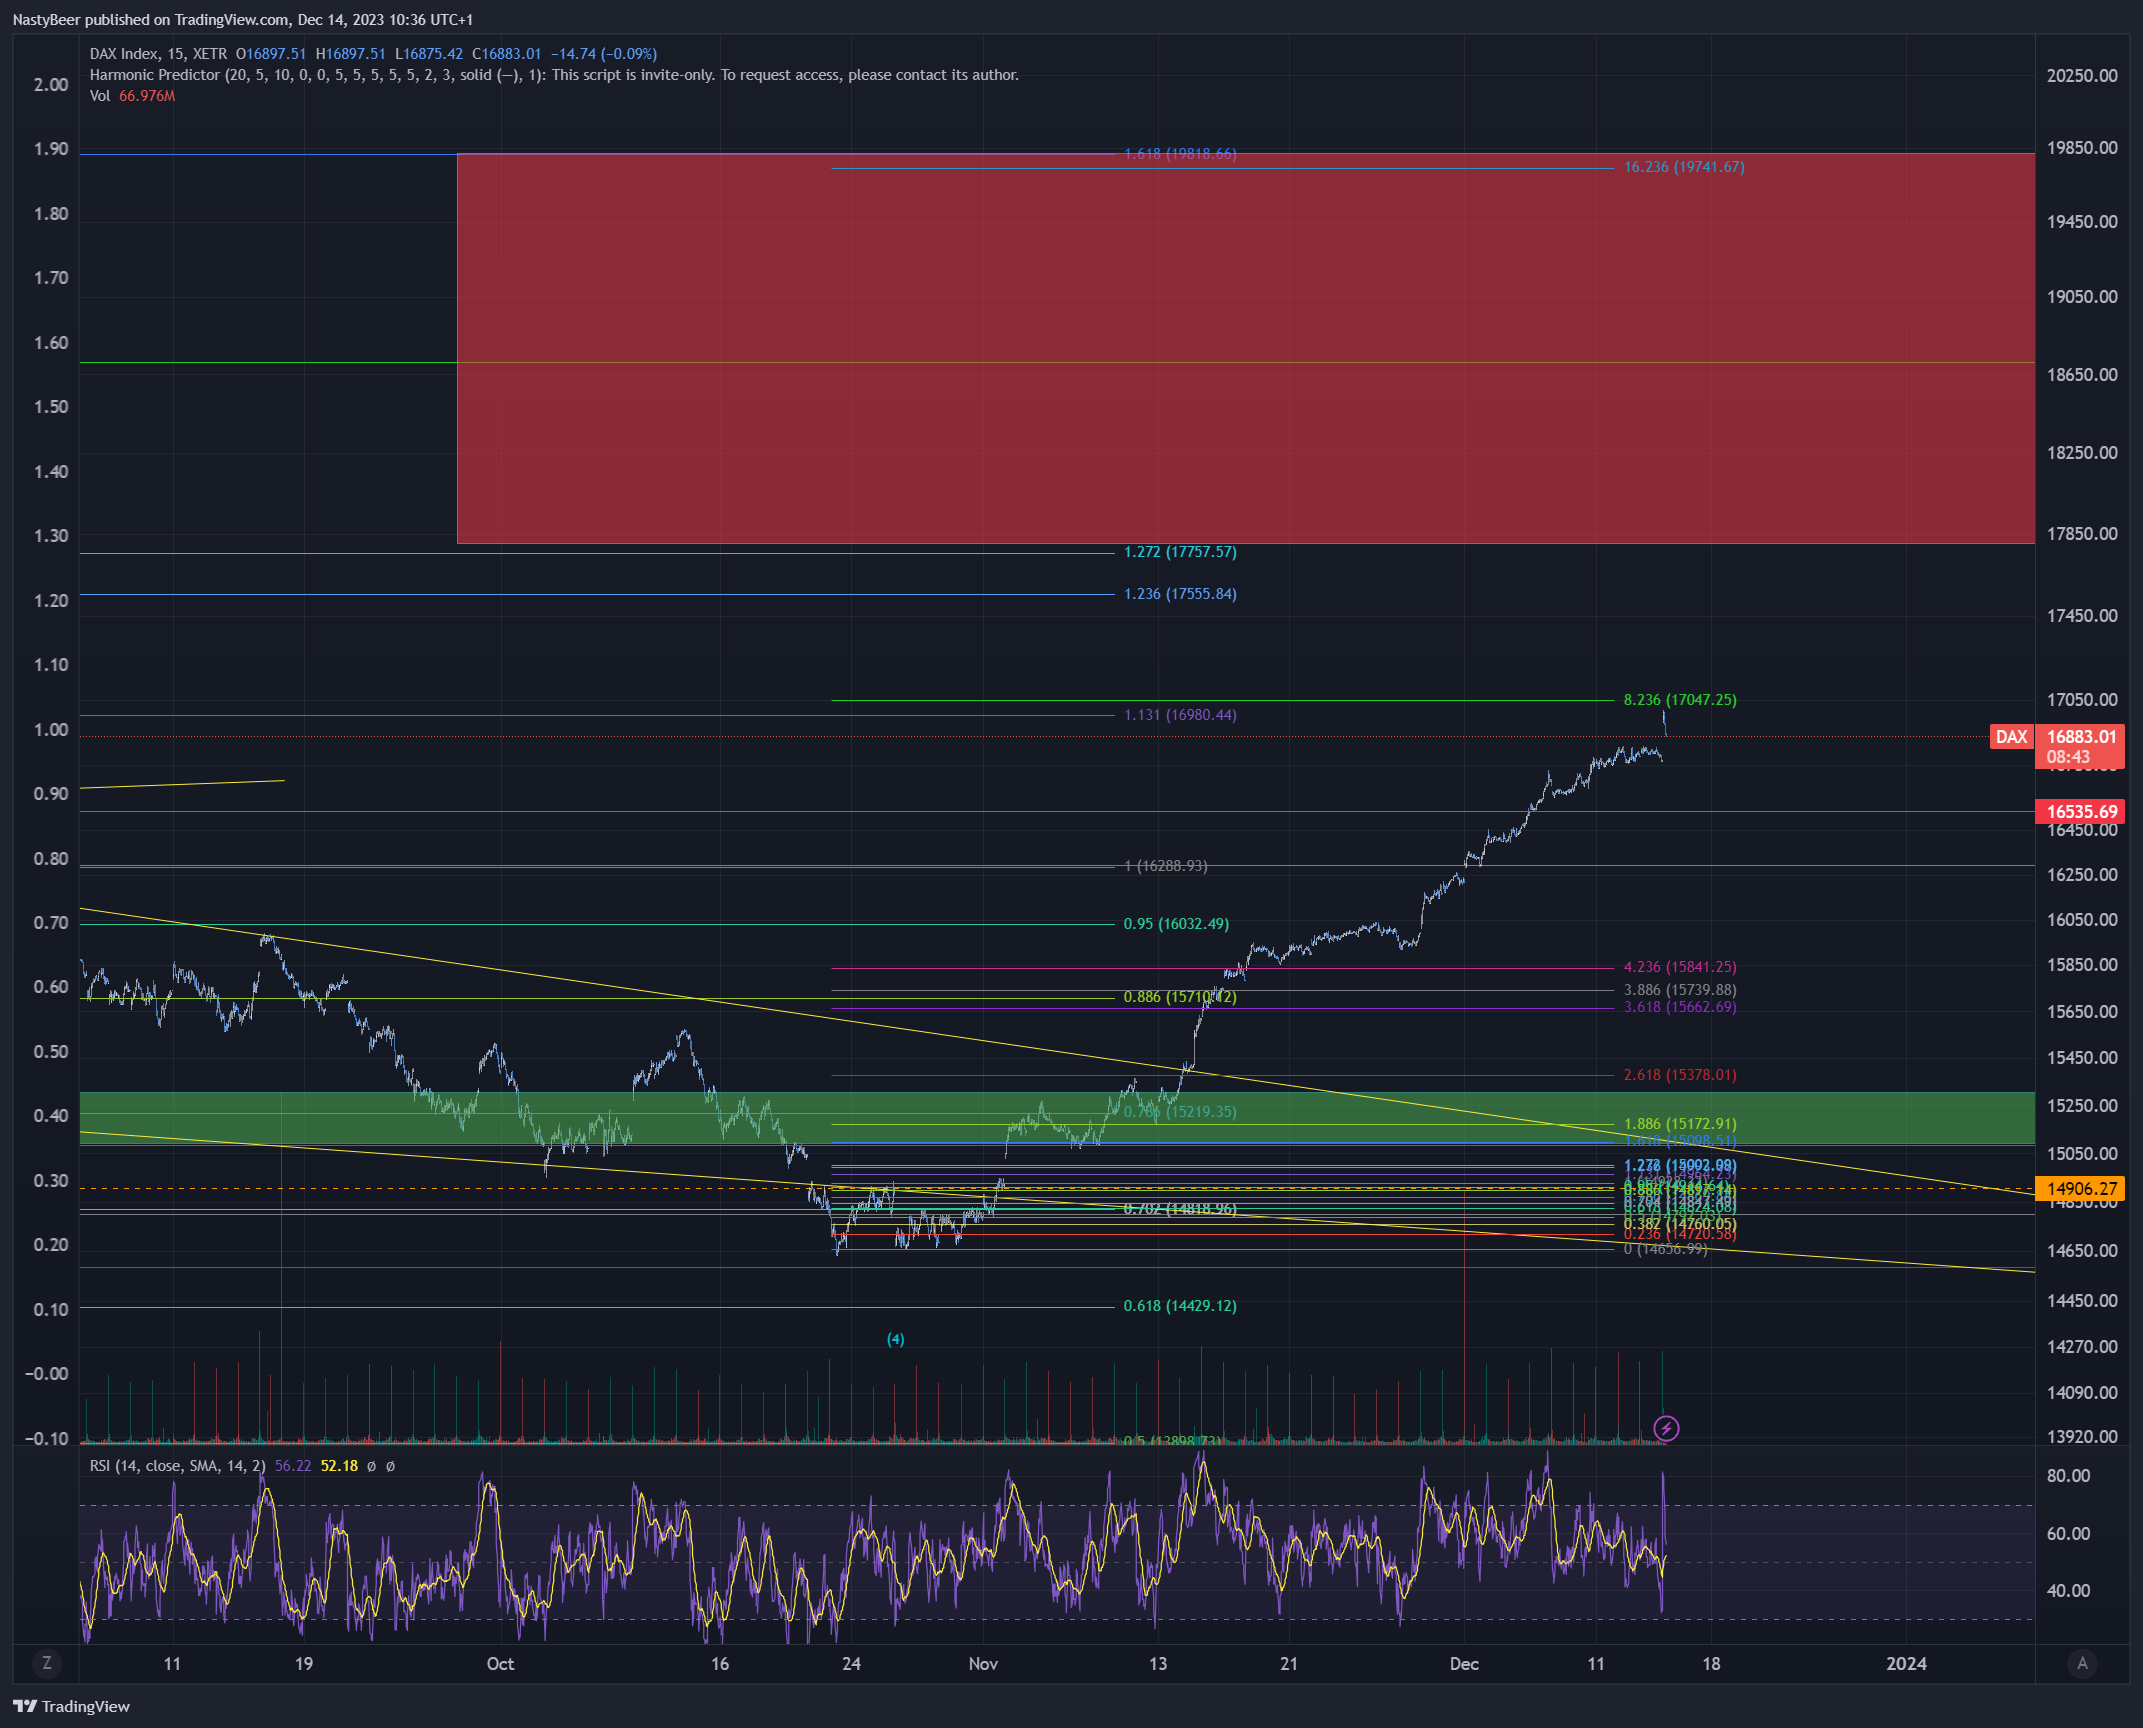
Task: Click the (4) wave count label
Action: (896, 1339)
